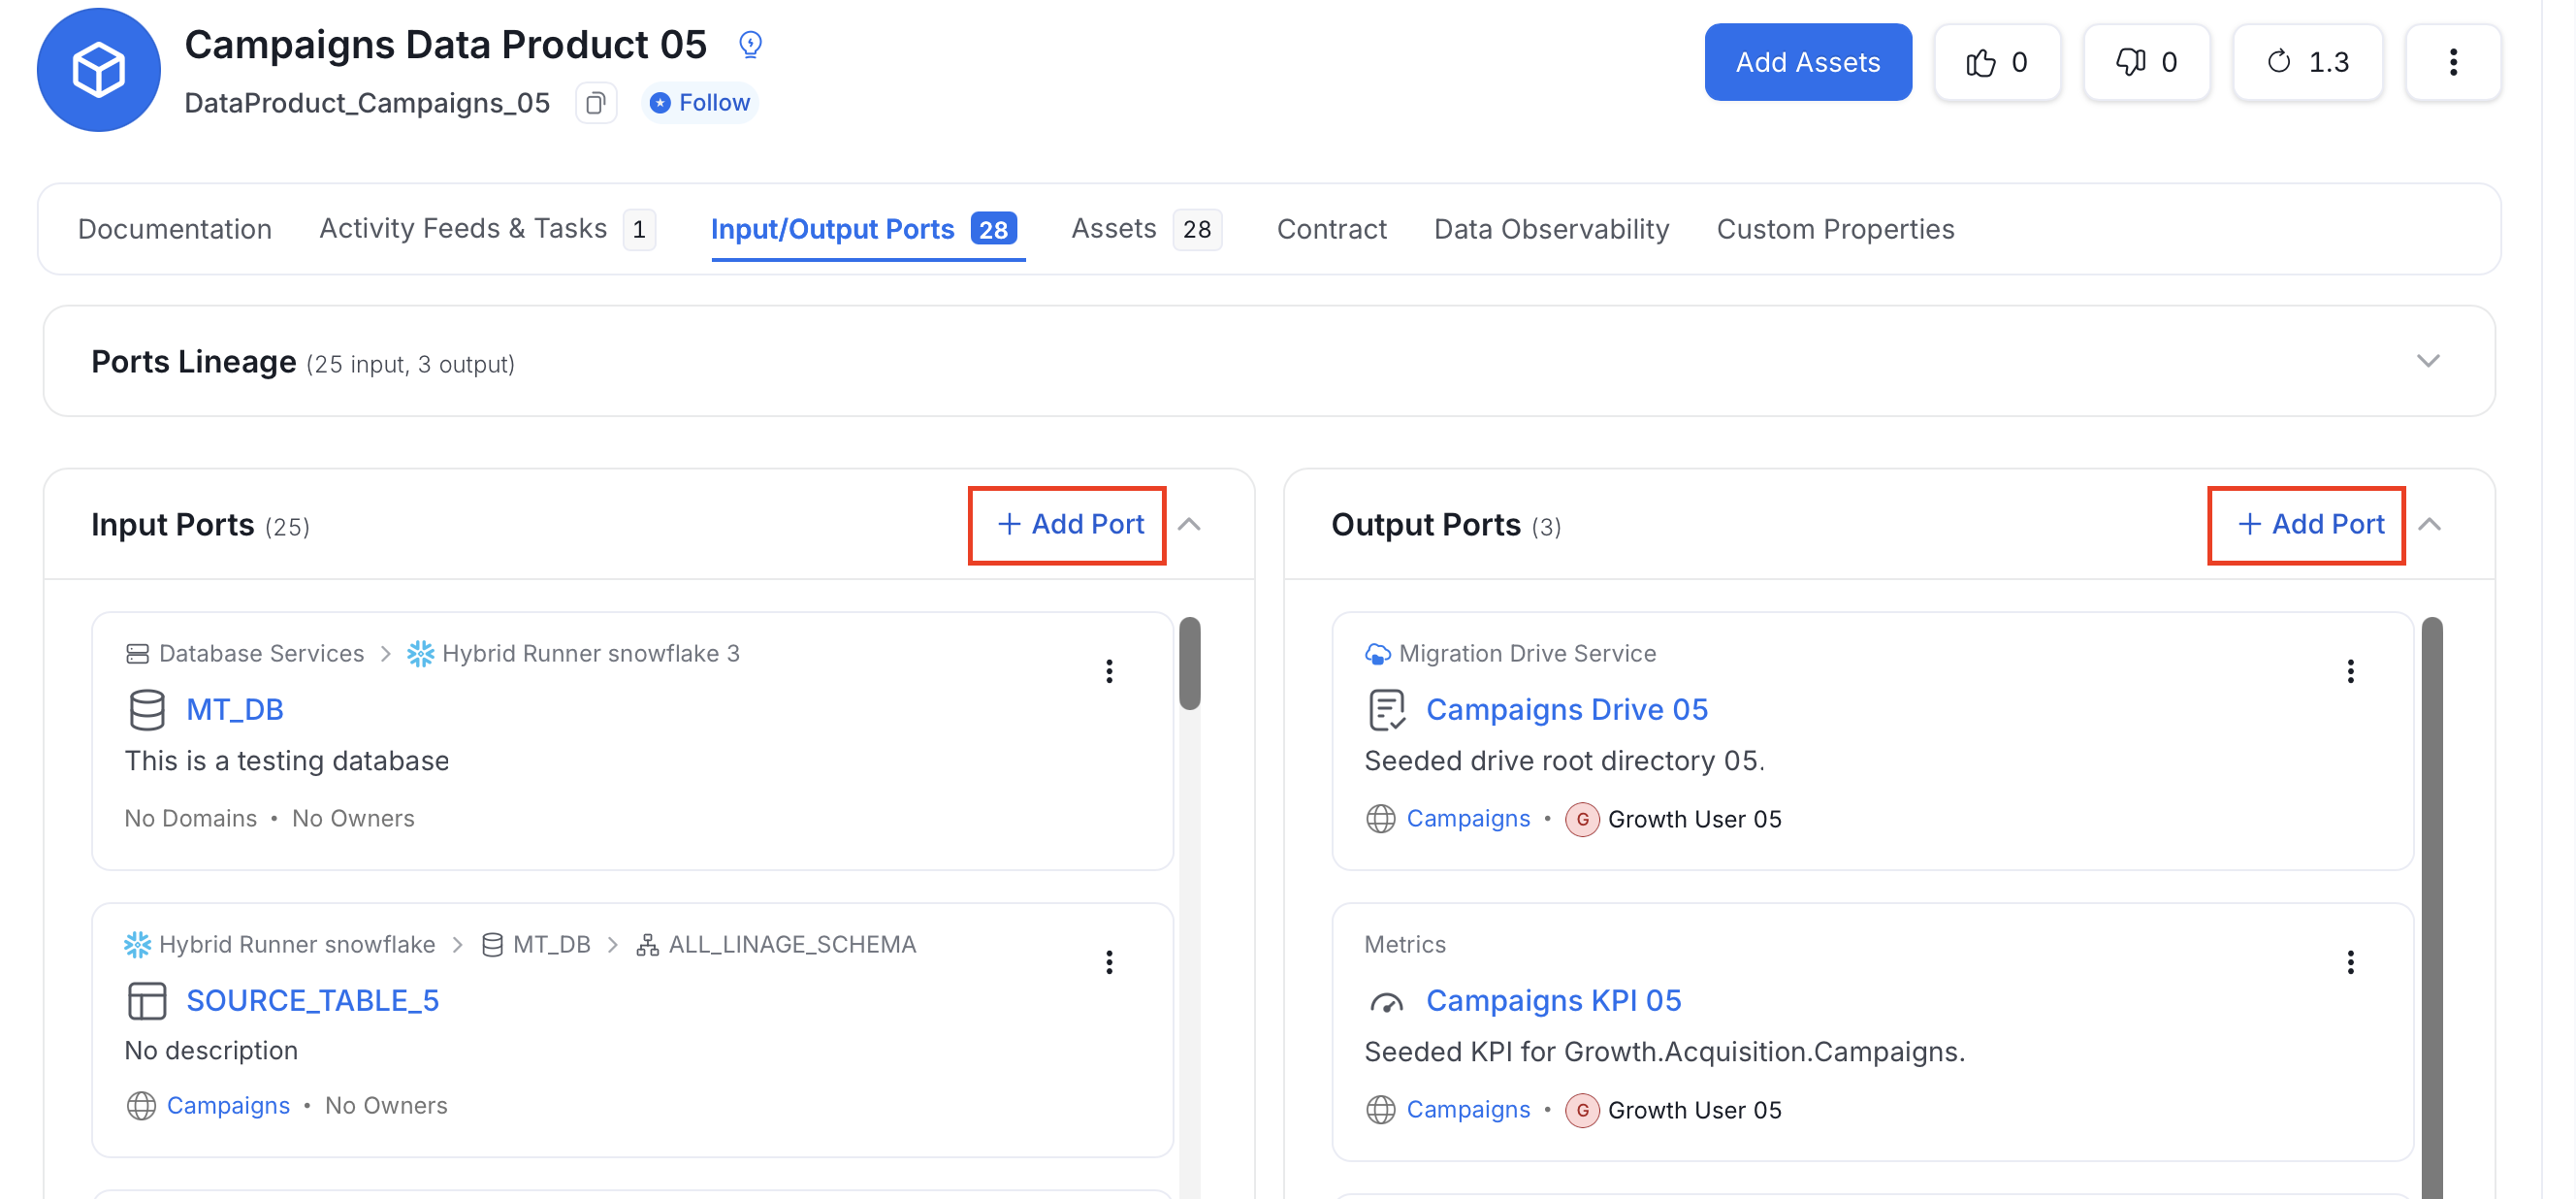Open Growth User 05 on Campaigns KPI 05
The height and width of the screenshot is (1199, 2576).
(1694, 1110)
